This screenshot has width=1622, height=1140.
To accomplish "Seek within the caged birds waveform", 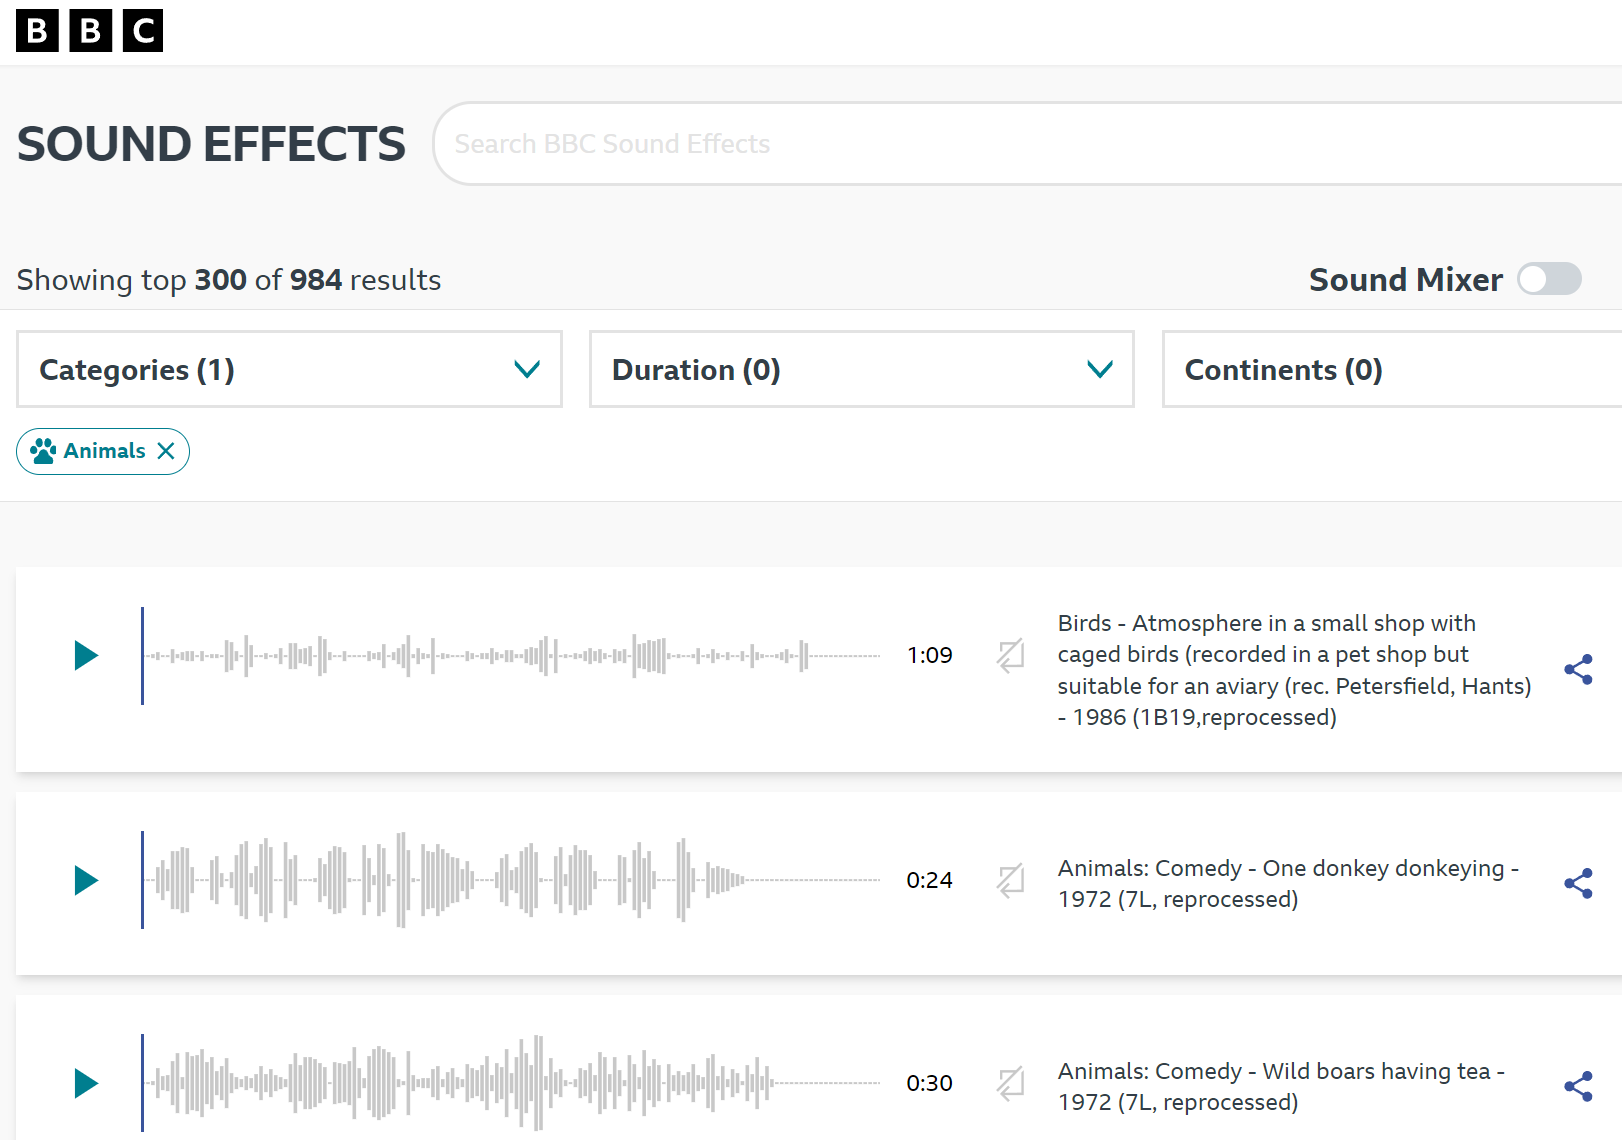I will [510, 656].
